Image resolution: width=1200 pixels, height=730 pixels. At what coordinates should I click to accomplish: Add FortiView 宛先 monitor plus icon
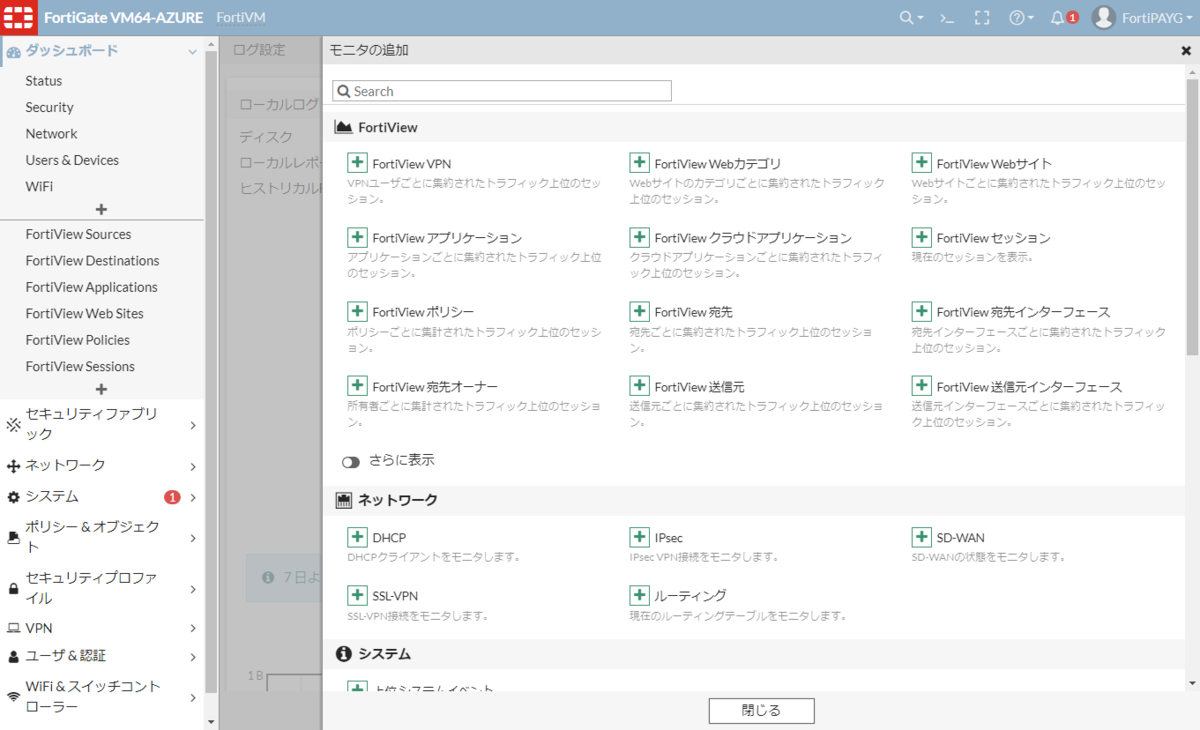(639, 312)
